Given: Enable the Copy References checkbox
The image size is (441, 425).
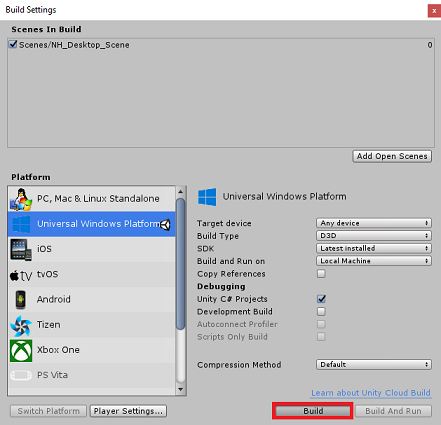Looking at the screenshot, I should (x=321, y=274).
